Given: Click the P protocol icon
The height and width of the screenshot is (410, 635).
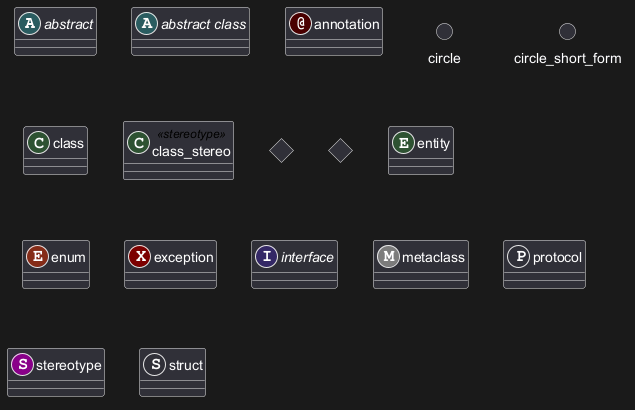Looking at the screenshot, I should (x=519, y=257).
